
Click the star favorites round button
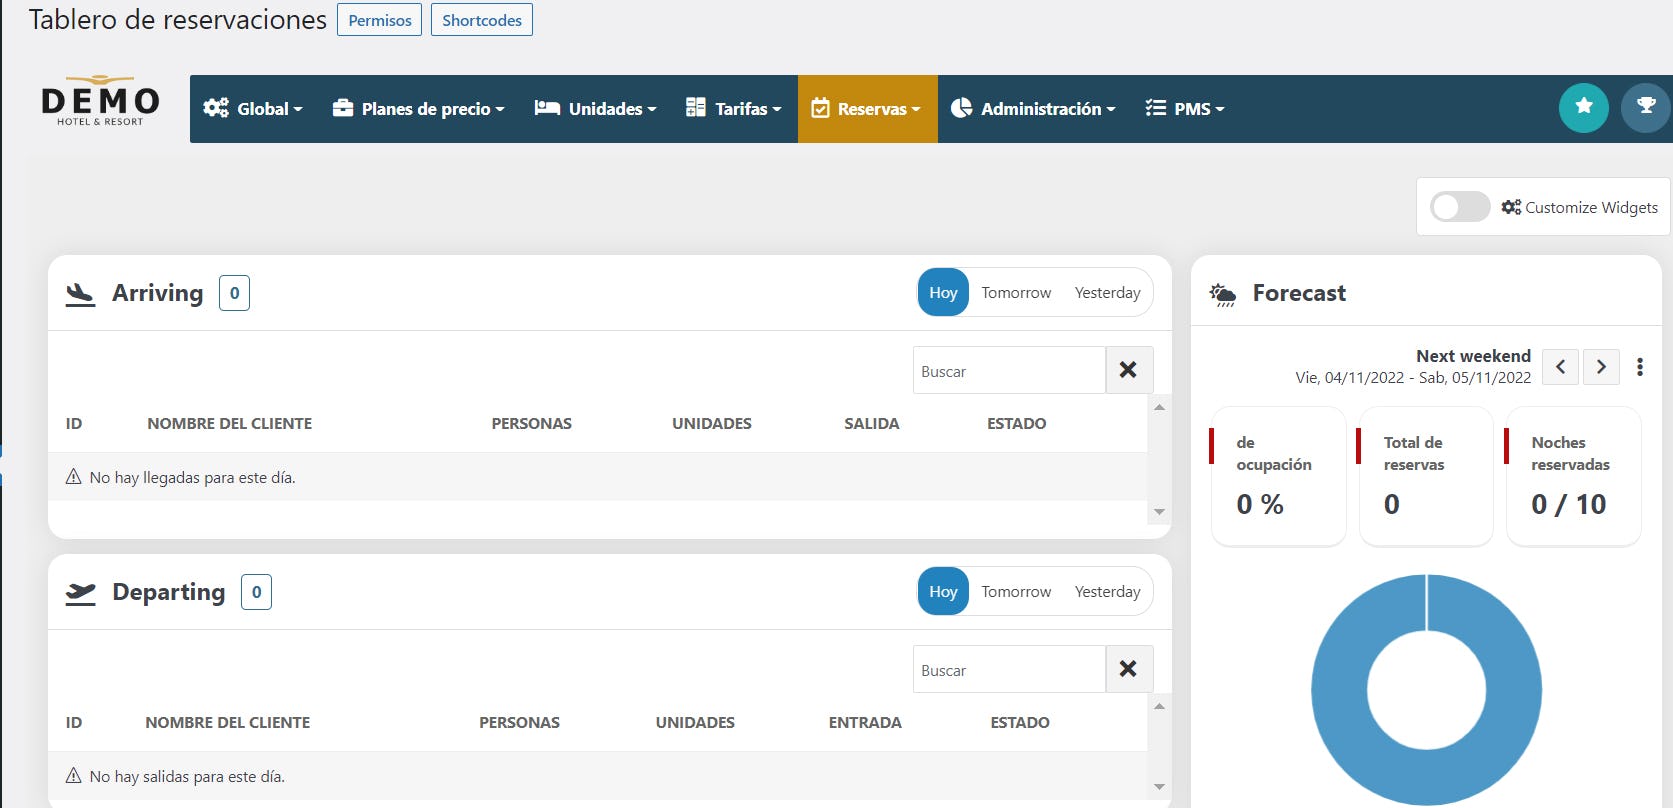tap(1583, 107)
